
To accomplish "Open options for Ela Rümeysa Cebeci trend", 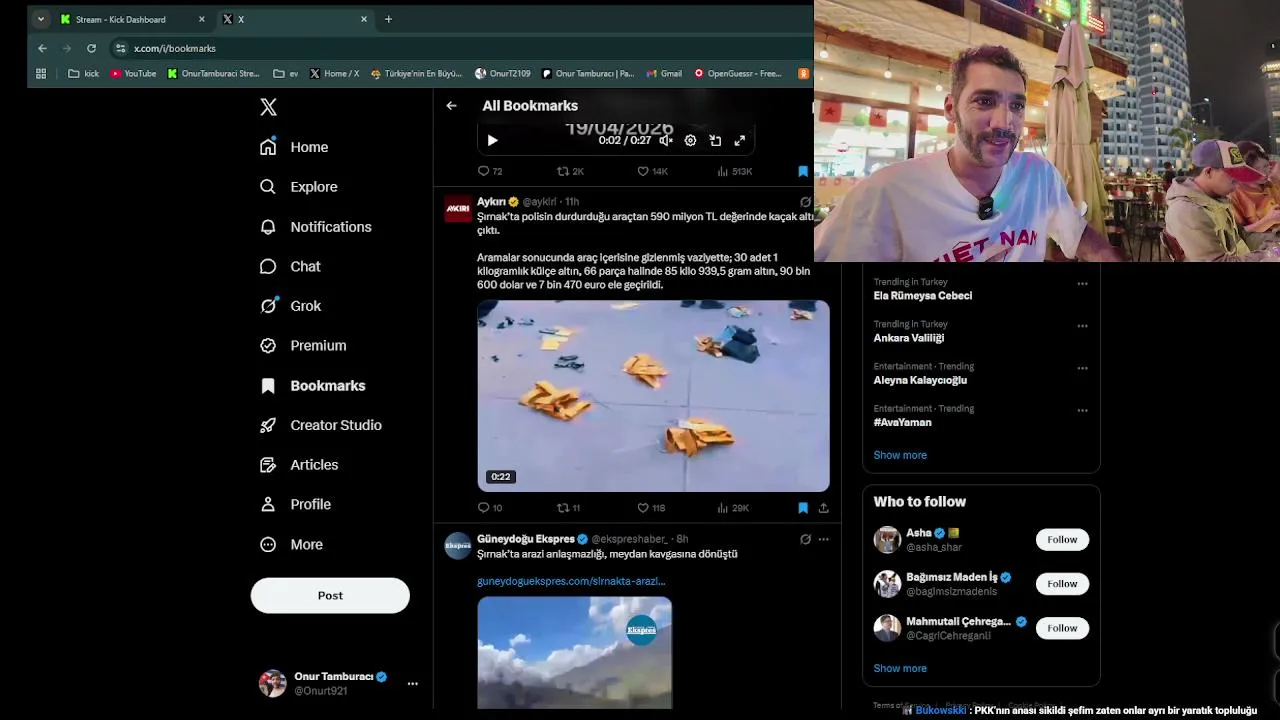I will tap(1082, 284).
